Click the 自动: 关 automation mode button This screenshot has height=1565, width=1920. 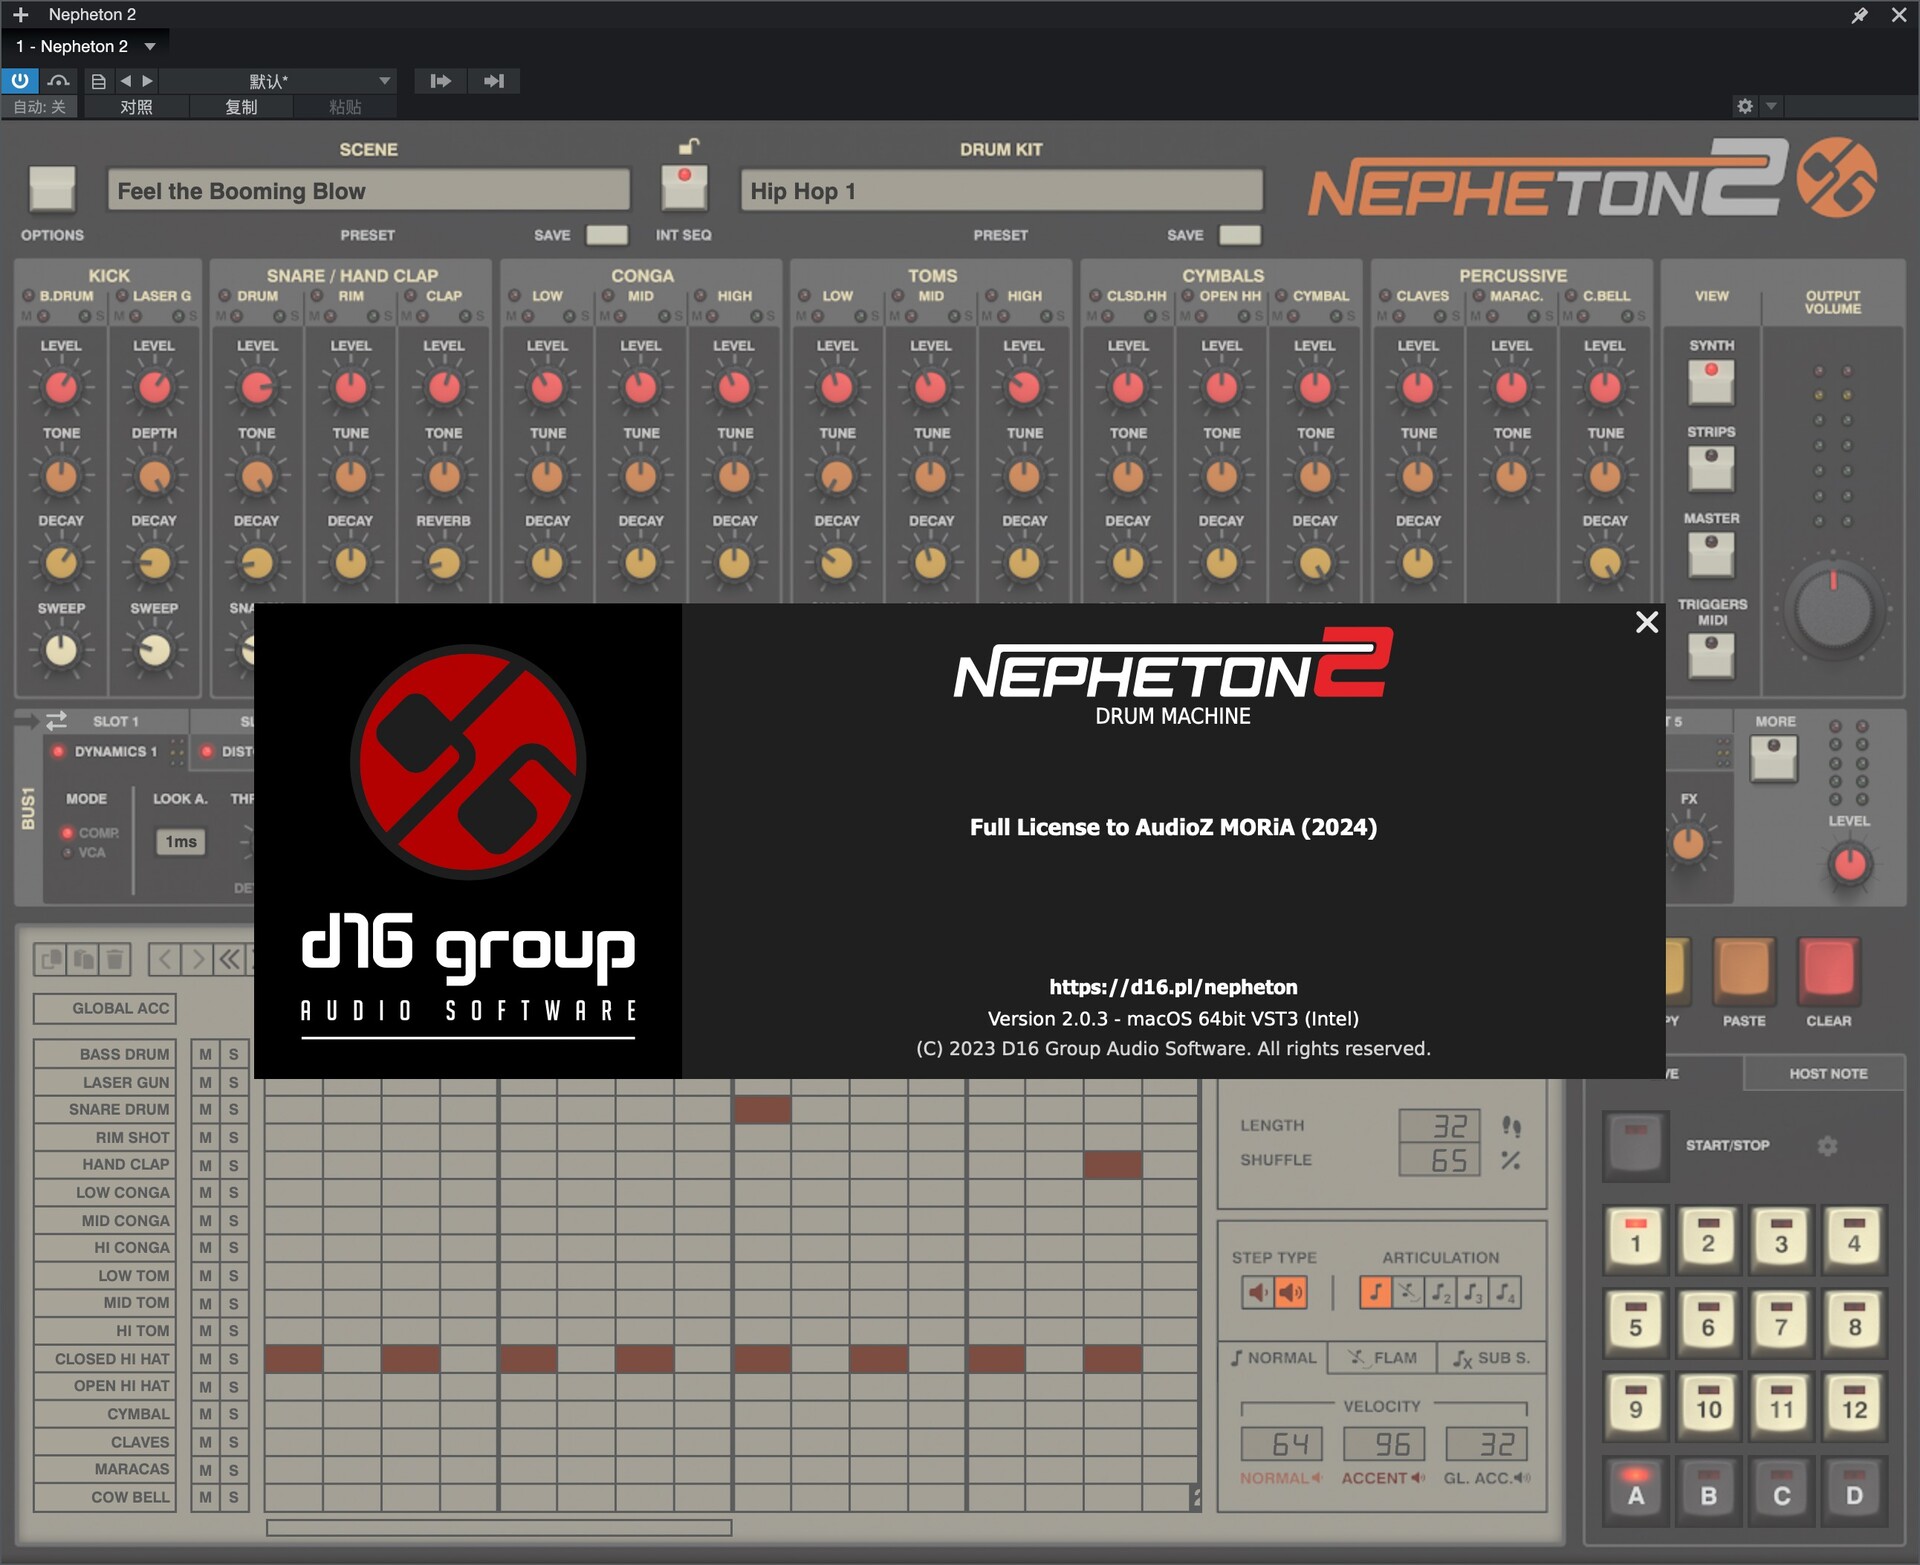[x=40, y=107]
